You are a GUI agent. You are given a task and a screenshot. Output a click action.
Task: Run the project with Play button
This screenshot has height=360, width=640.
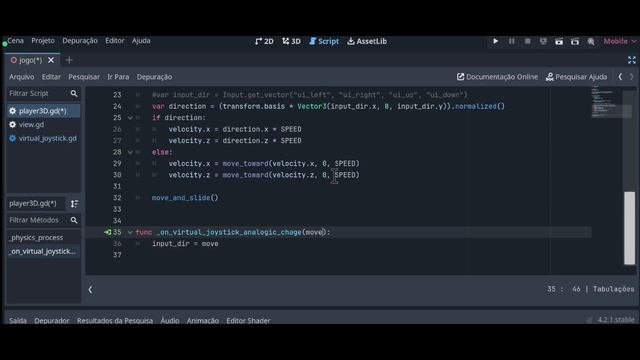coord(495,41)
